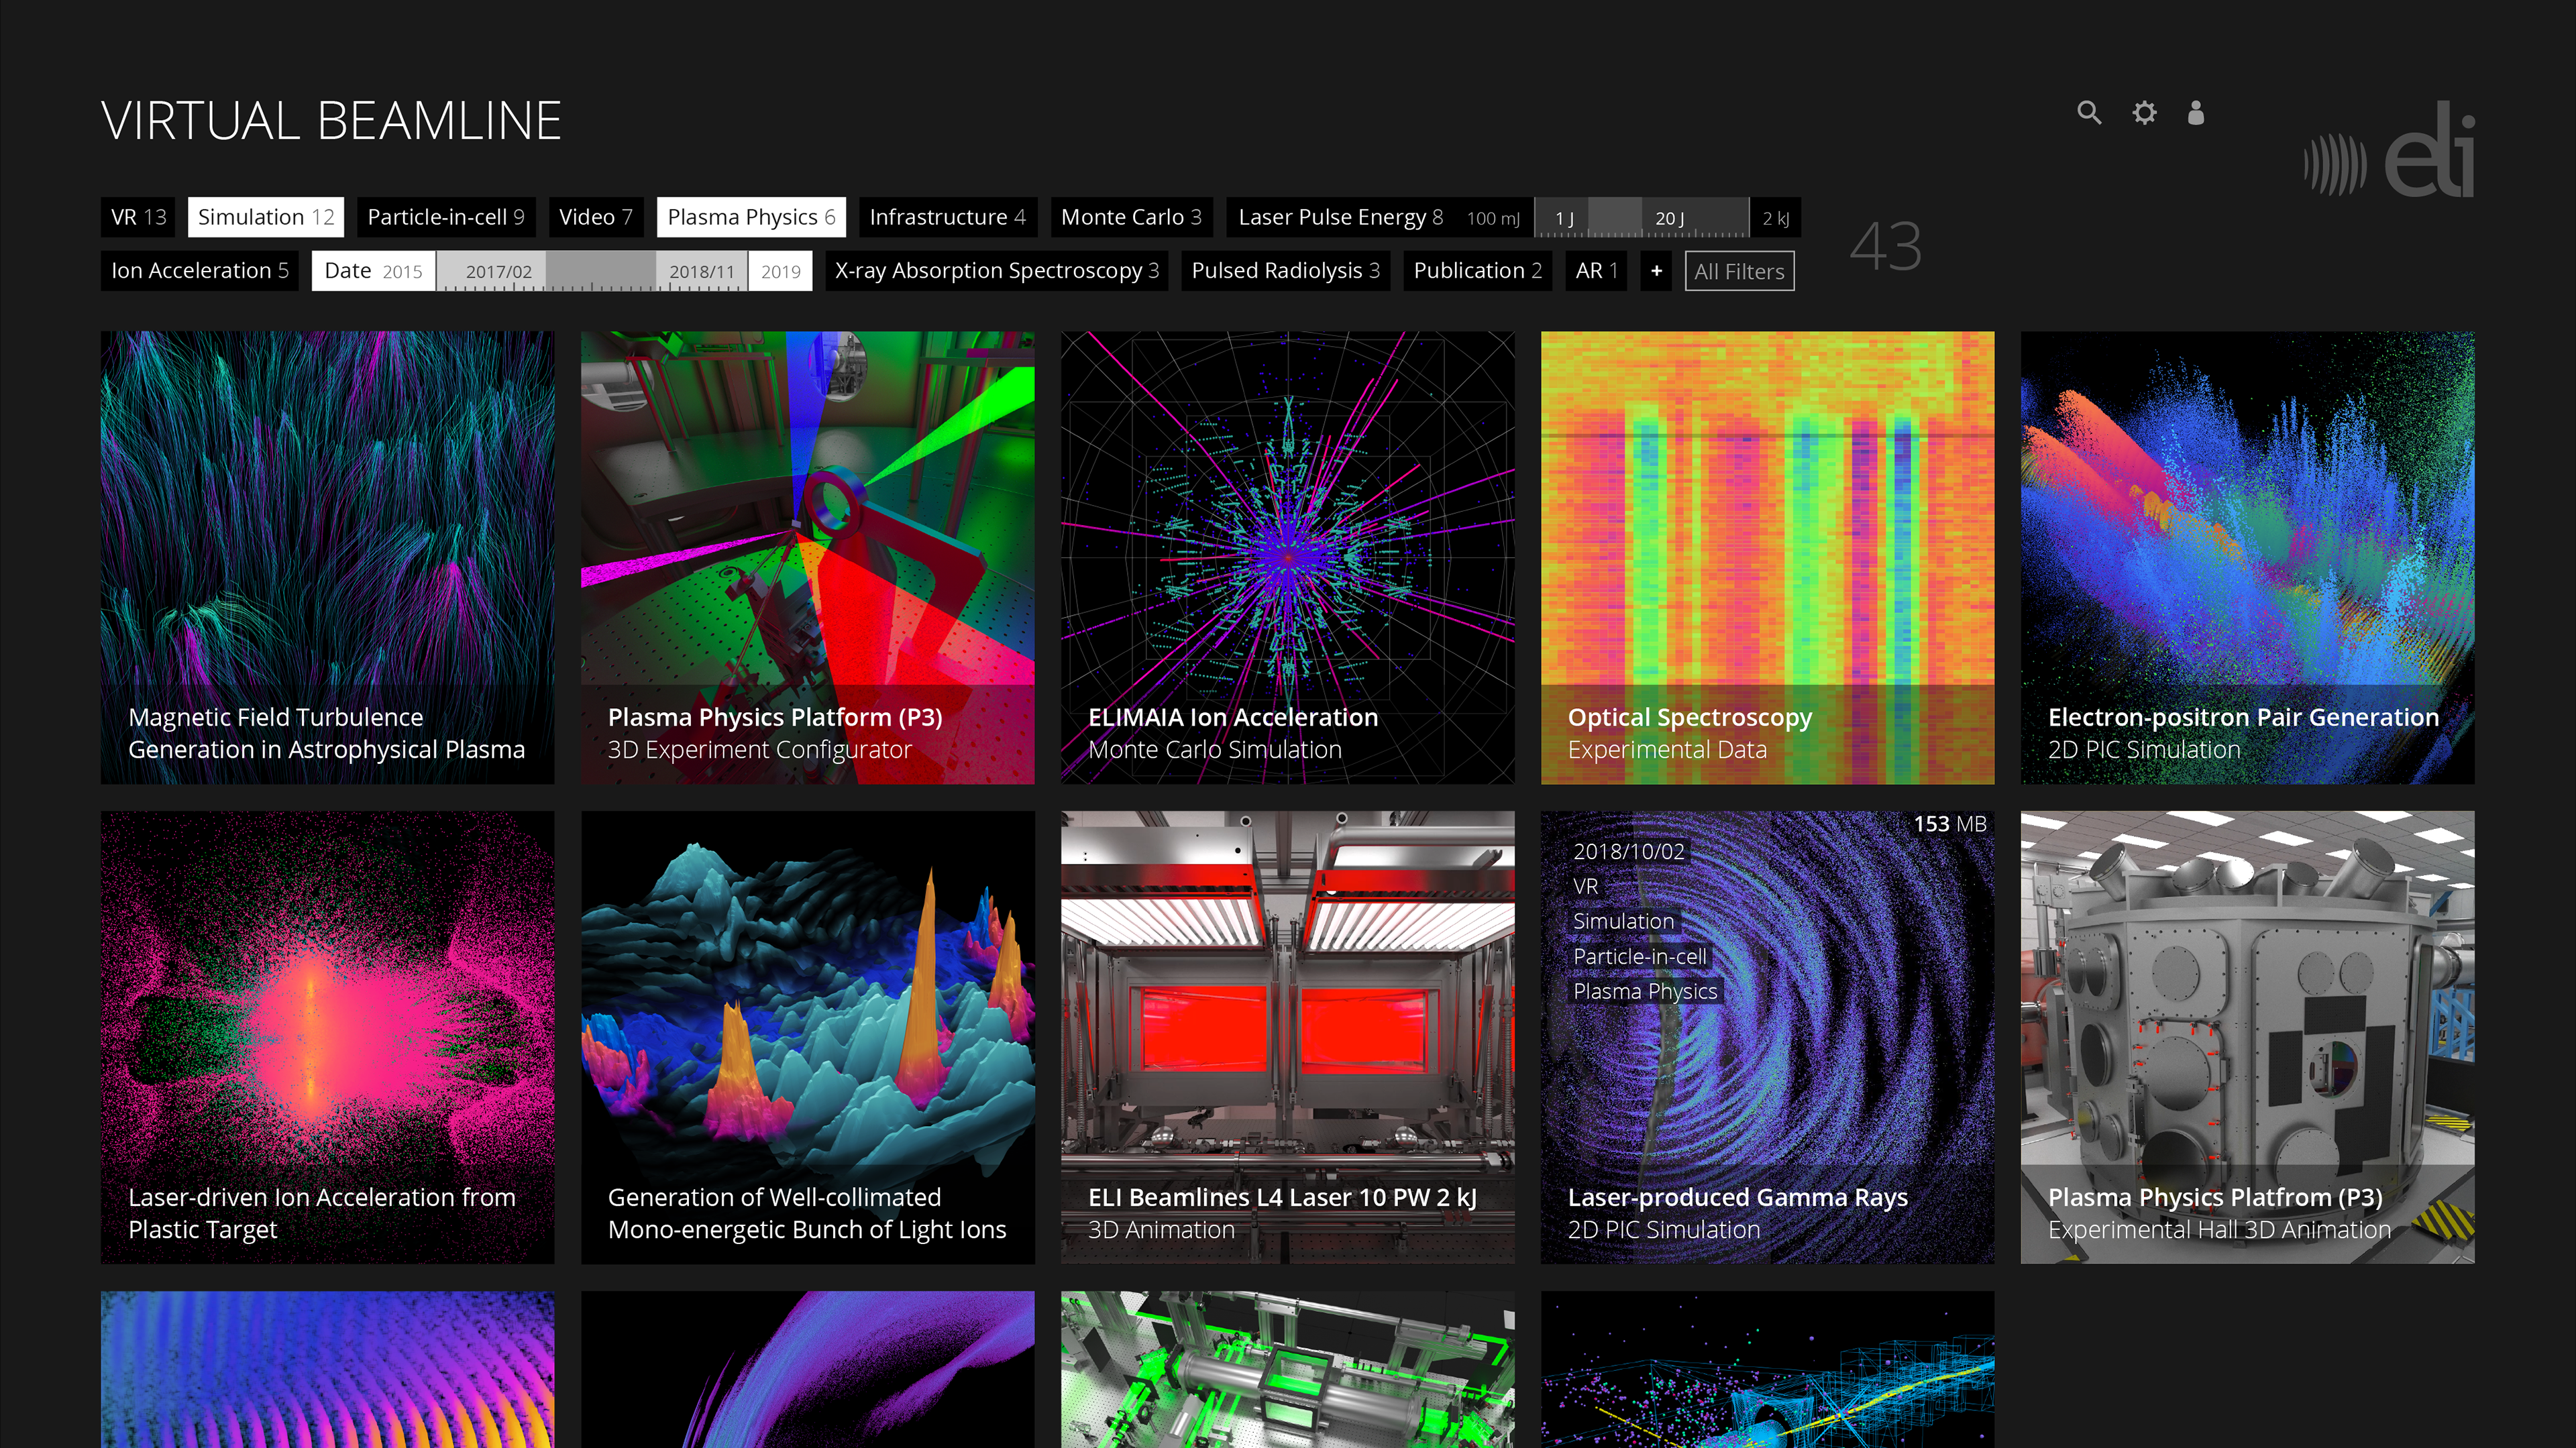Toggle X-ray Absorption Spectroscopy 3 filter
The height and width of the screenshot is (1448, 2576).
tap(997, 271)
